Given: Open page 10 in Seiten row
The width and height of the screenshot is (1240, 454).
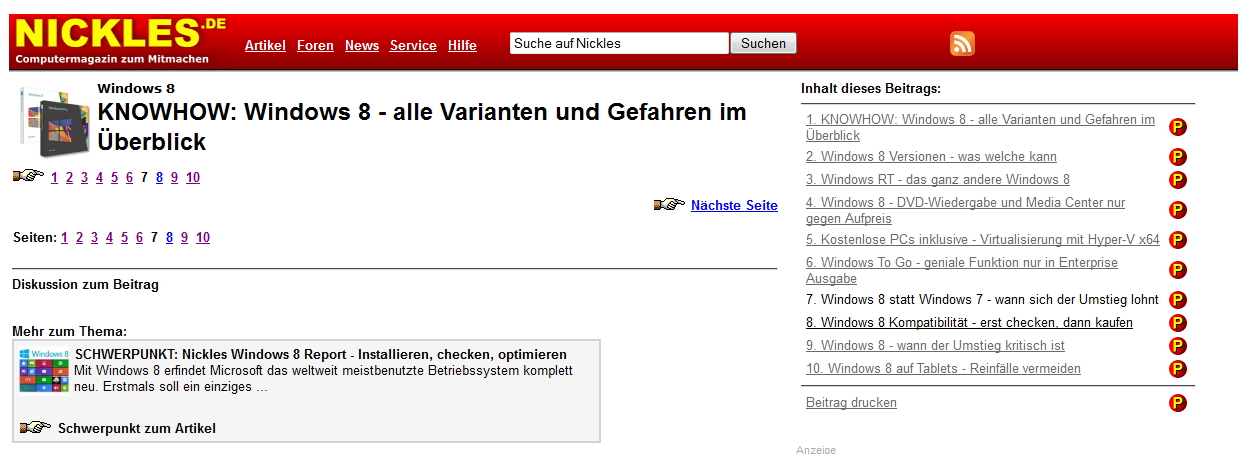Looking at the screenshot, I should (203, 237).
